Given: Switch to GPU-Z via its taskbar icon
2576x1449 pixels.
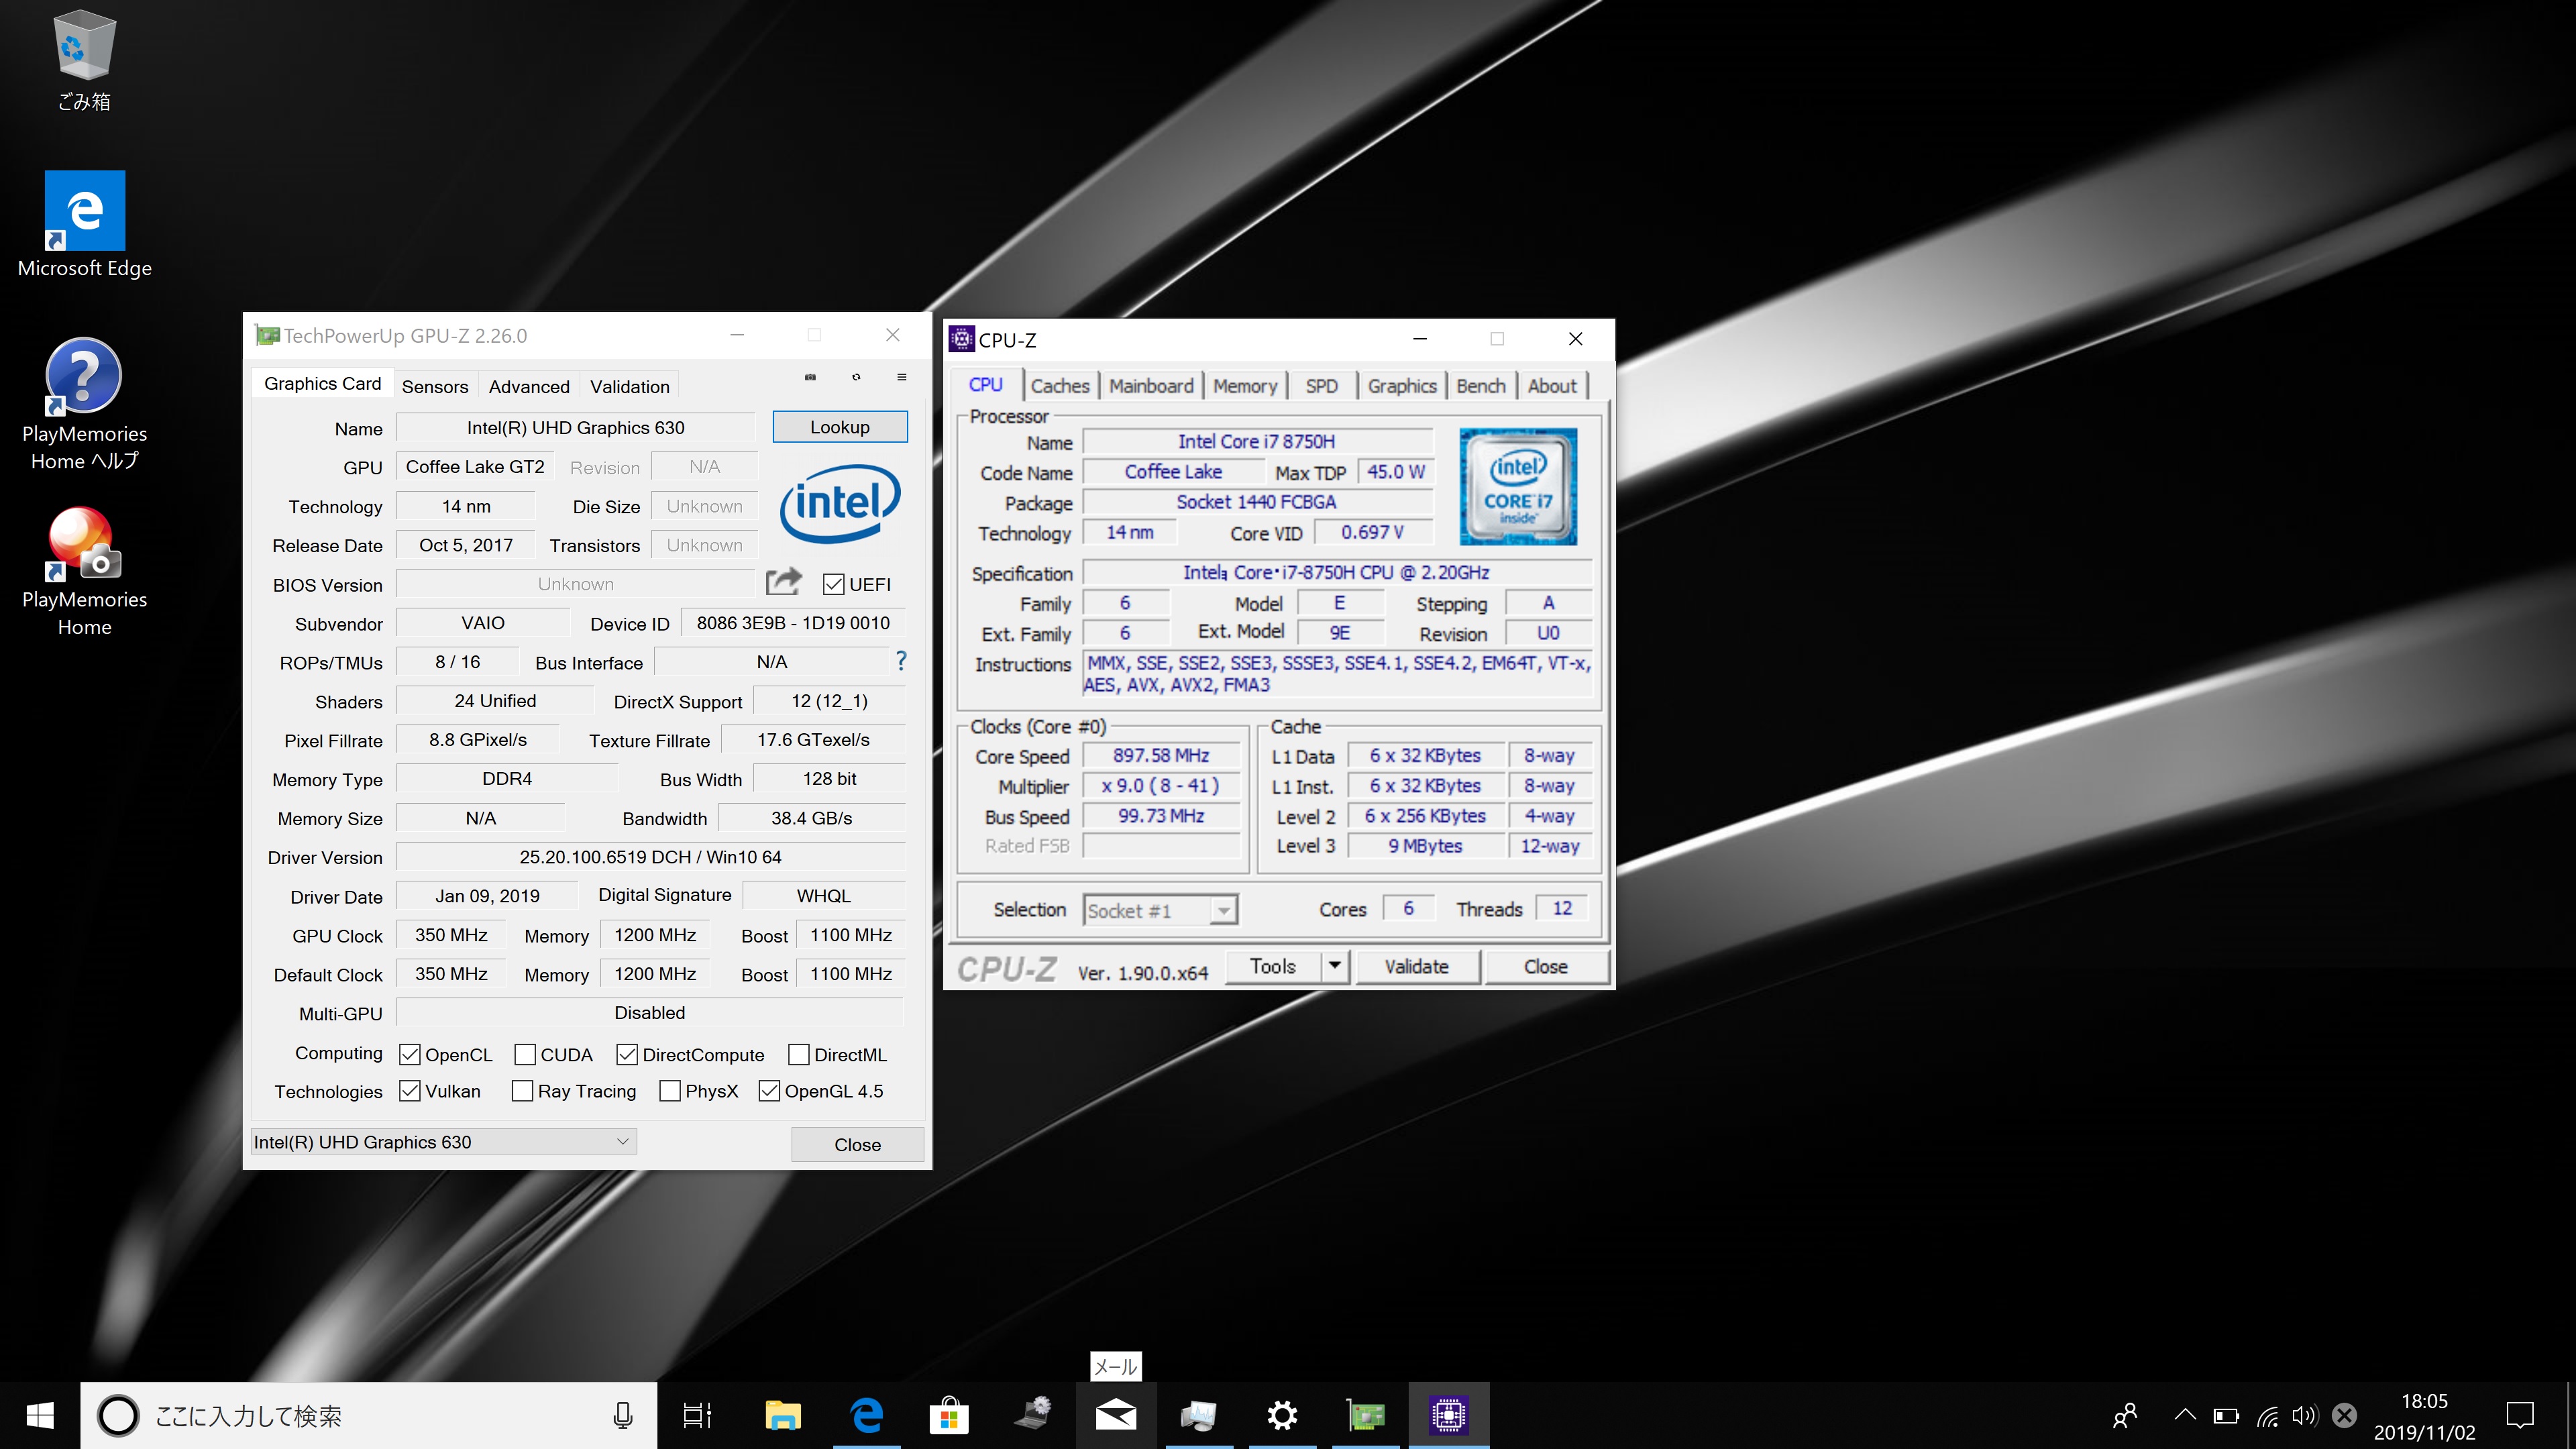Looking at the screenshot, I should pyautogui.click(x=1365, y=1415).
